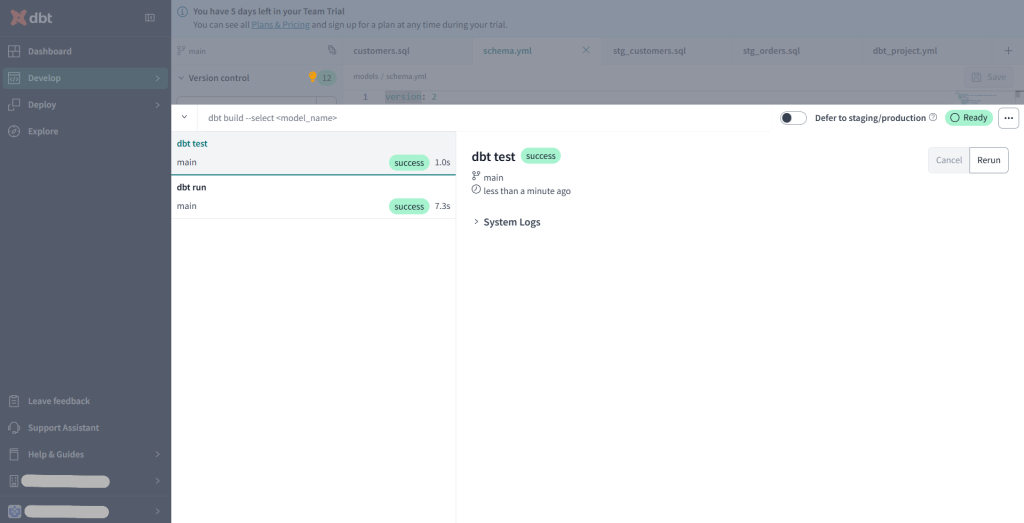Click the clock icon by timestamp
This screenshot has height=523, width=1024.
(x=476, y=190)
